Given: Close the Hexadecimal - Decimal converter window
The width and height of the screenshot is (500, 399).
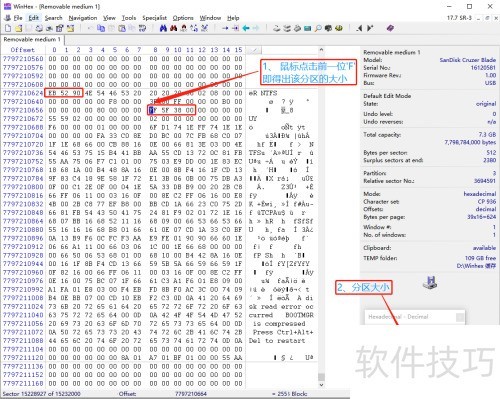Looking at the screenshot, I should [x=460, y=317].
